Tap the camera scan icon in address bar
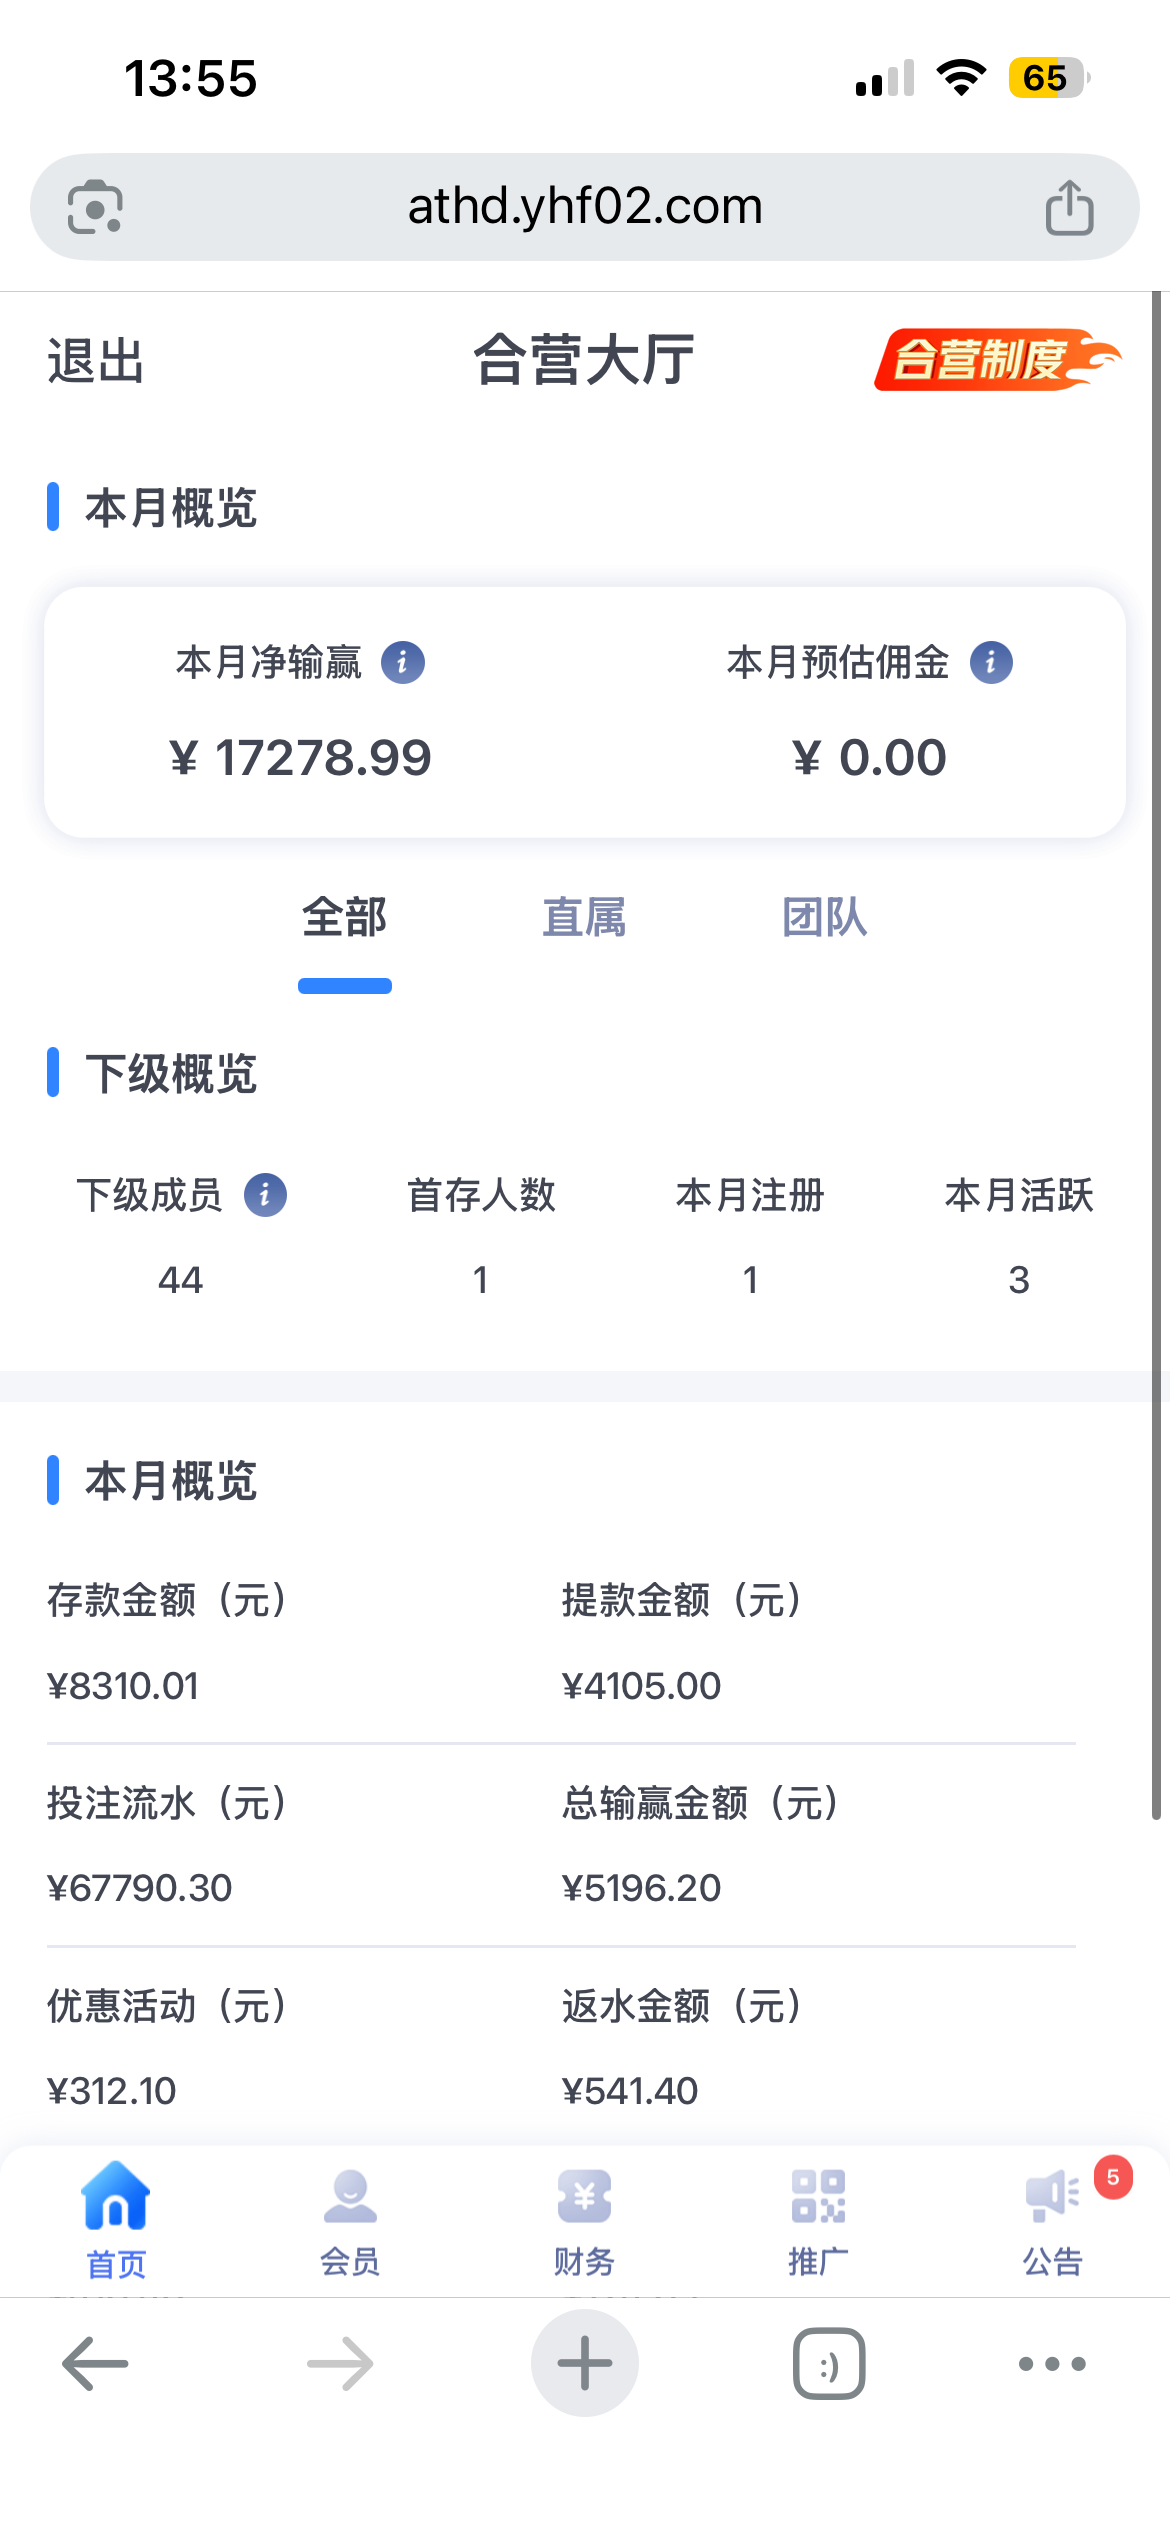 pos(95,208)
